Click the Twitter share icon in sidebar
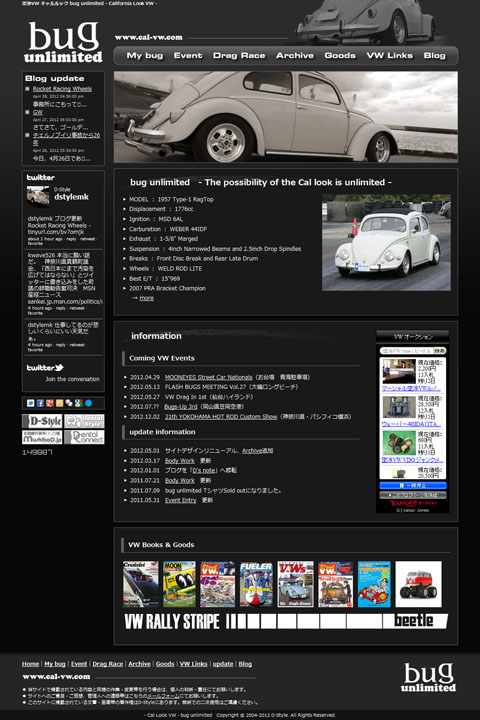This screenshot has height=720, width=480. point(30,403)
